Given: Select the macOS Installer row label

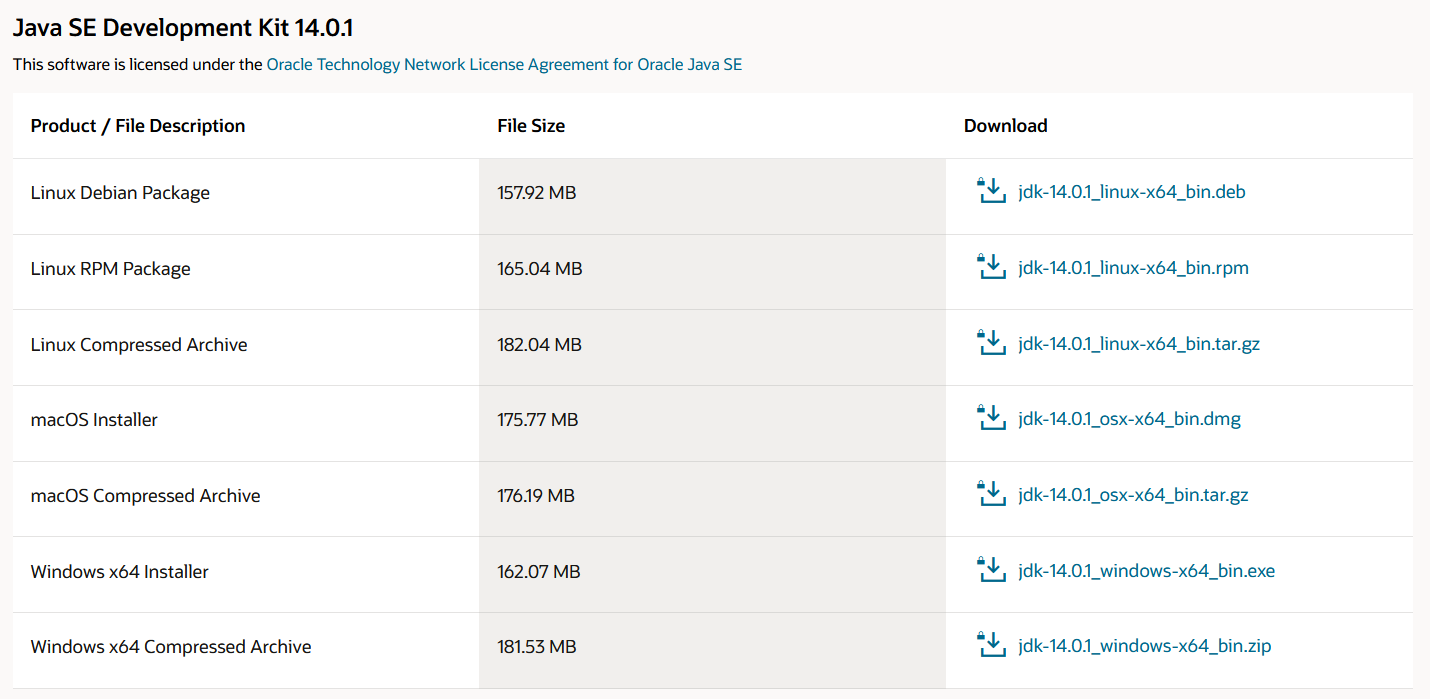Looking at the screenshot, I should 94,420.
